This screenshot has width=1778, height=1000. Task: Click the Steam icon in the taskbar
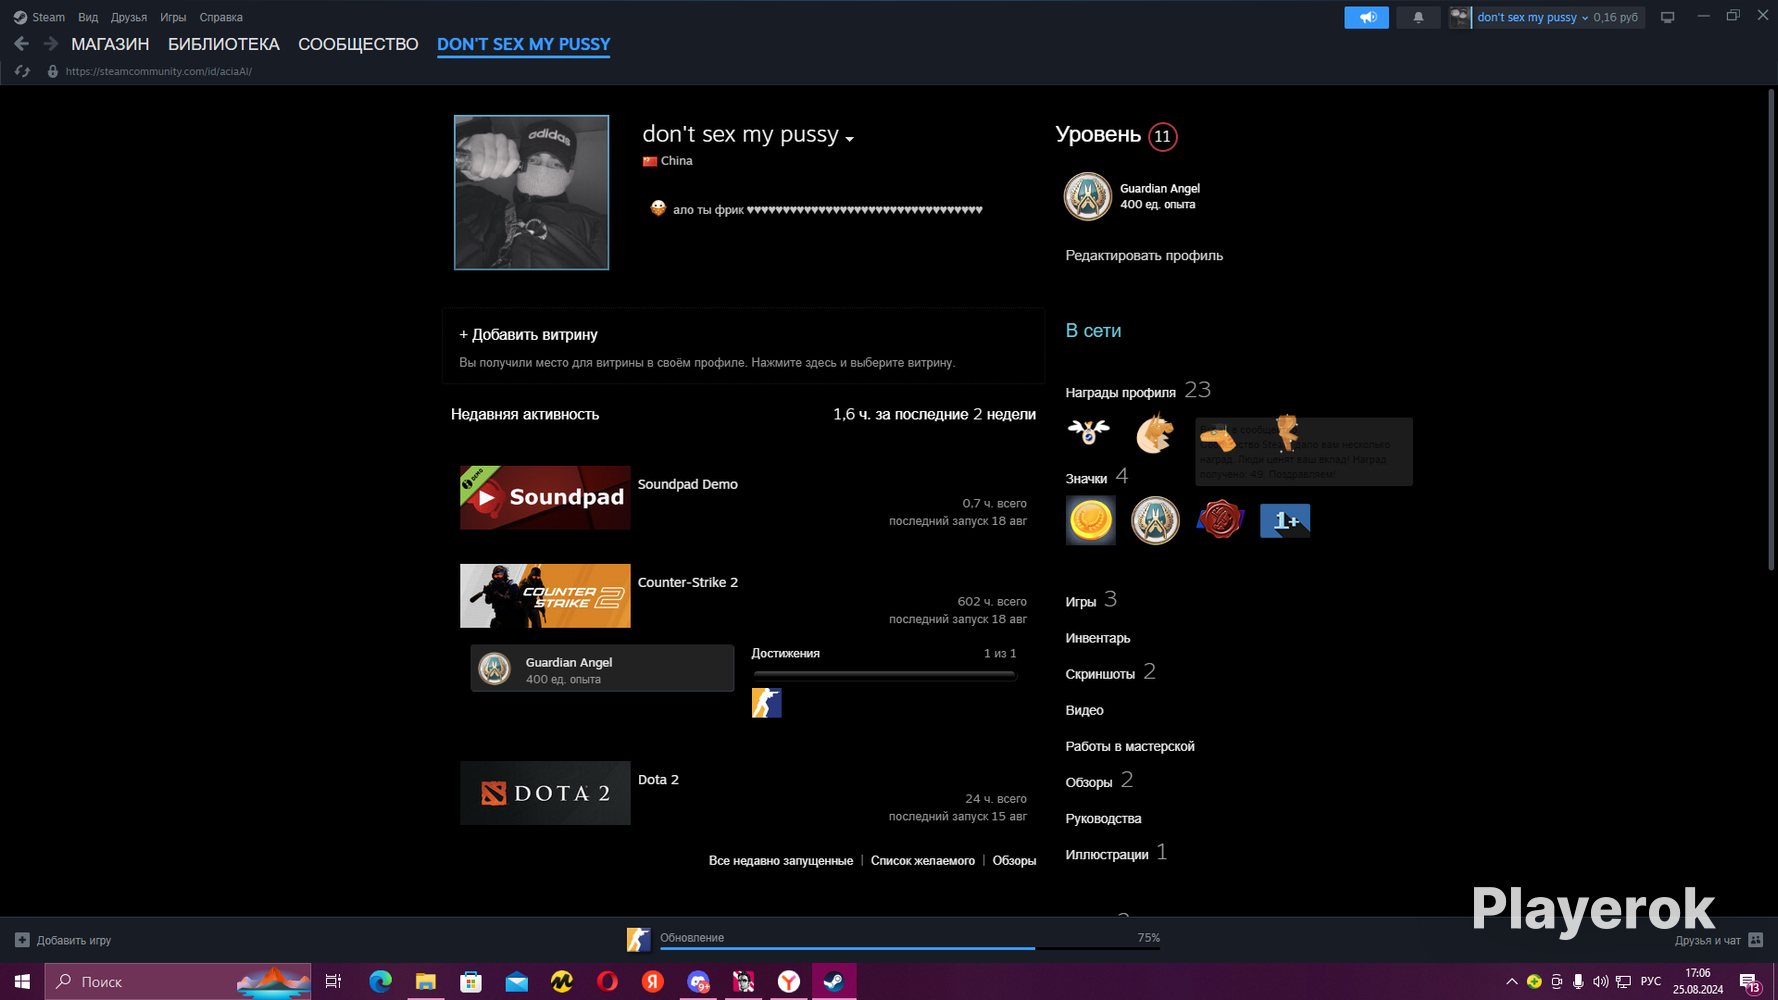(834, 982)
